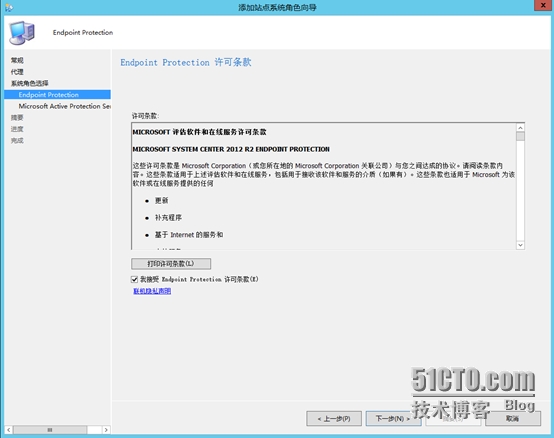Click MICROSOFT SYSTEM CENTER 2012 R2 heading
The width and height of the screenshot is (554, 438).
coord(231,149)
